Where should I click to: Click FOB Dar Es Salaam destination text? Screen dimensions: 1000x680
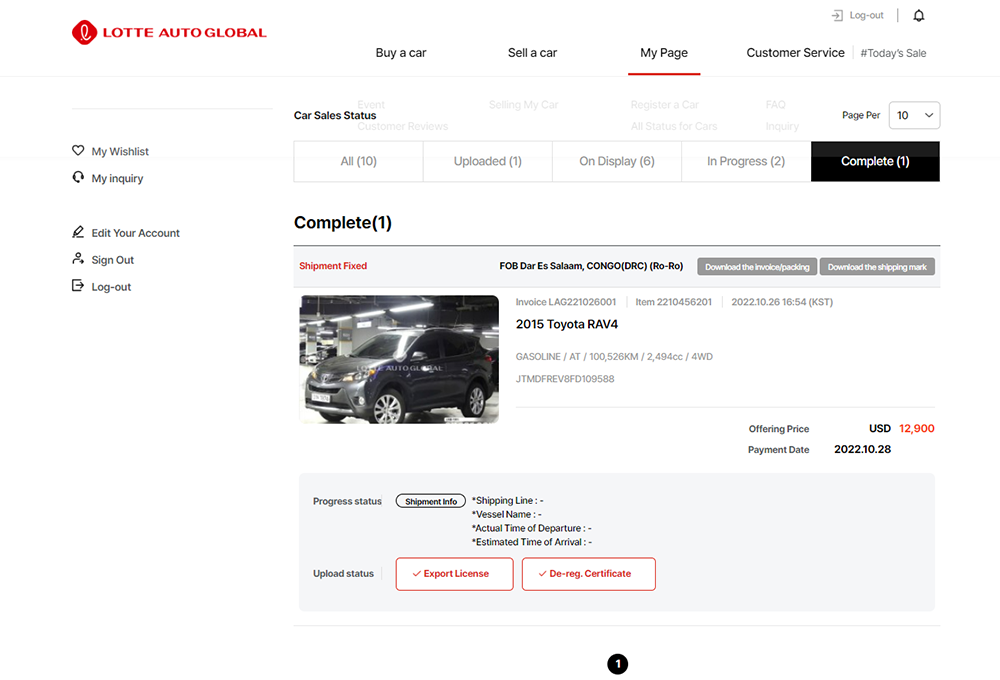point(591,266)
